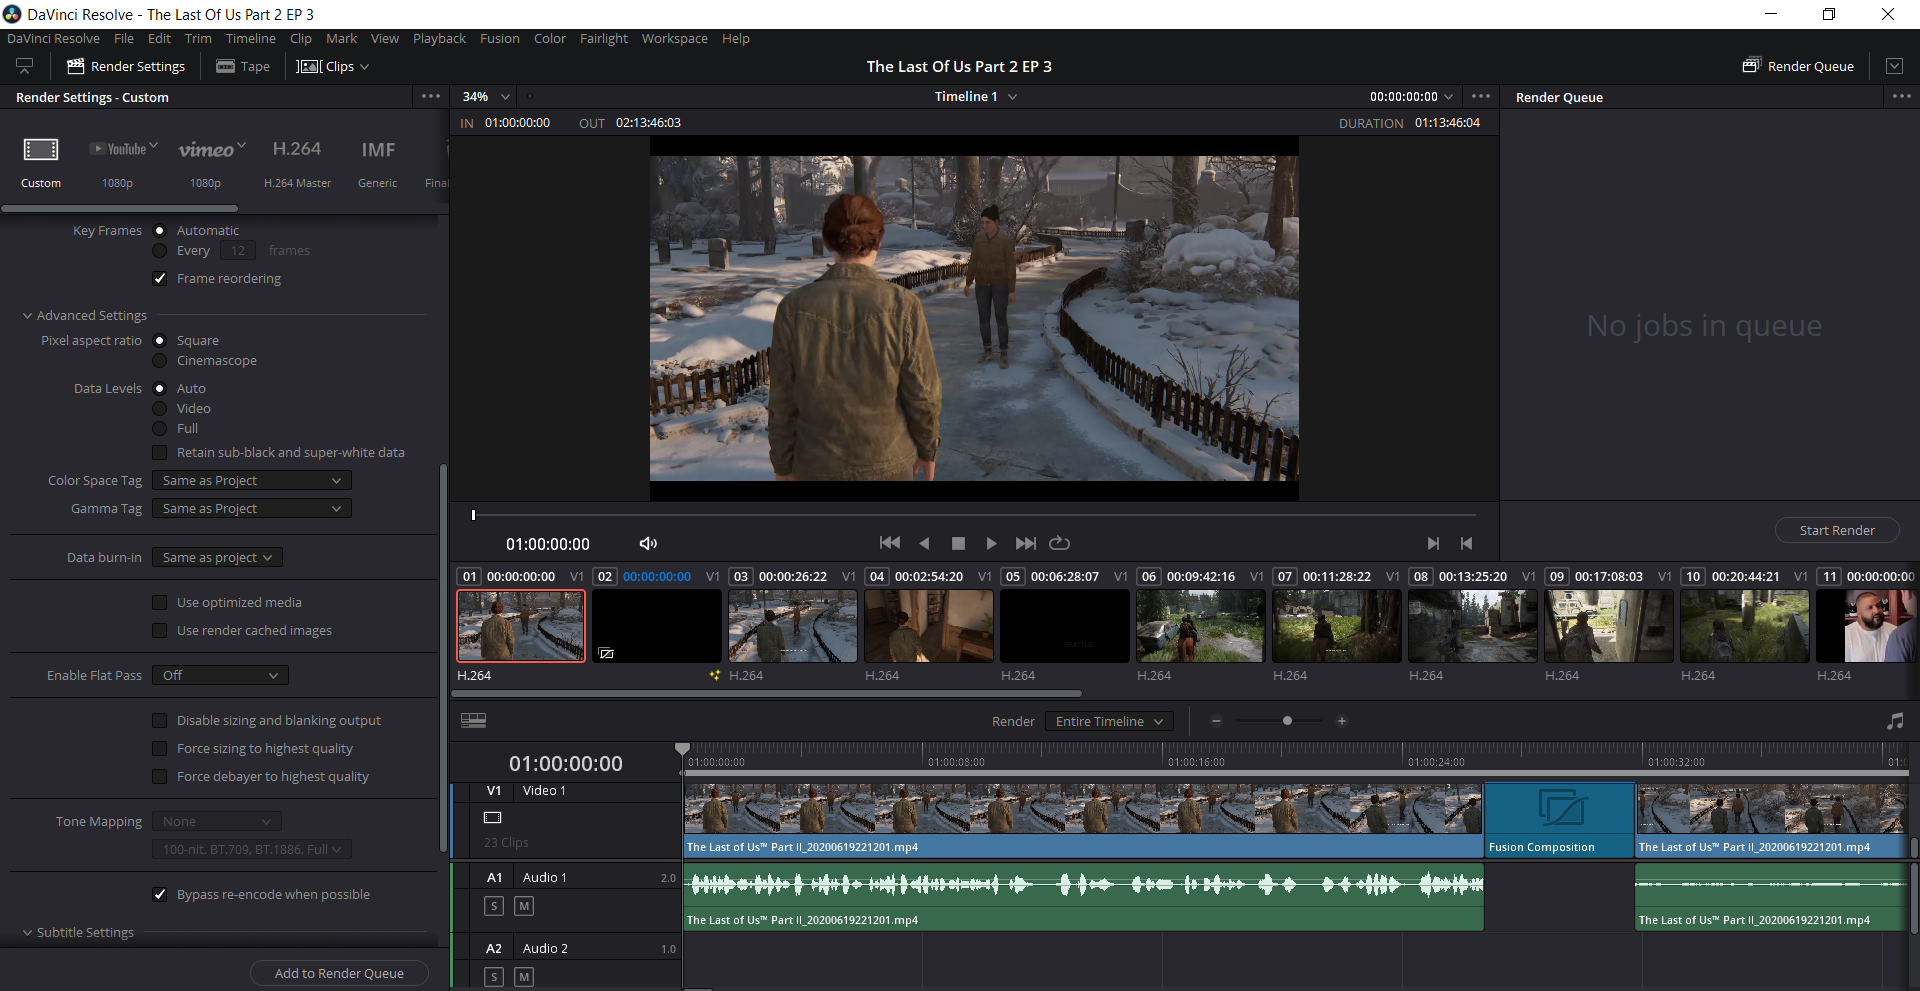Jump to first frame in viewer
Screen dimensions: 1920x991
(889, 543)
